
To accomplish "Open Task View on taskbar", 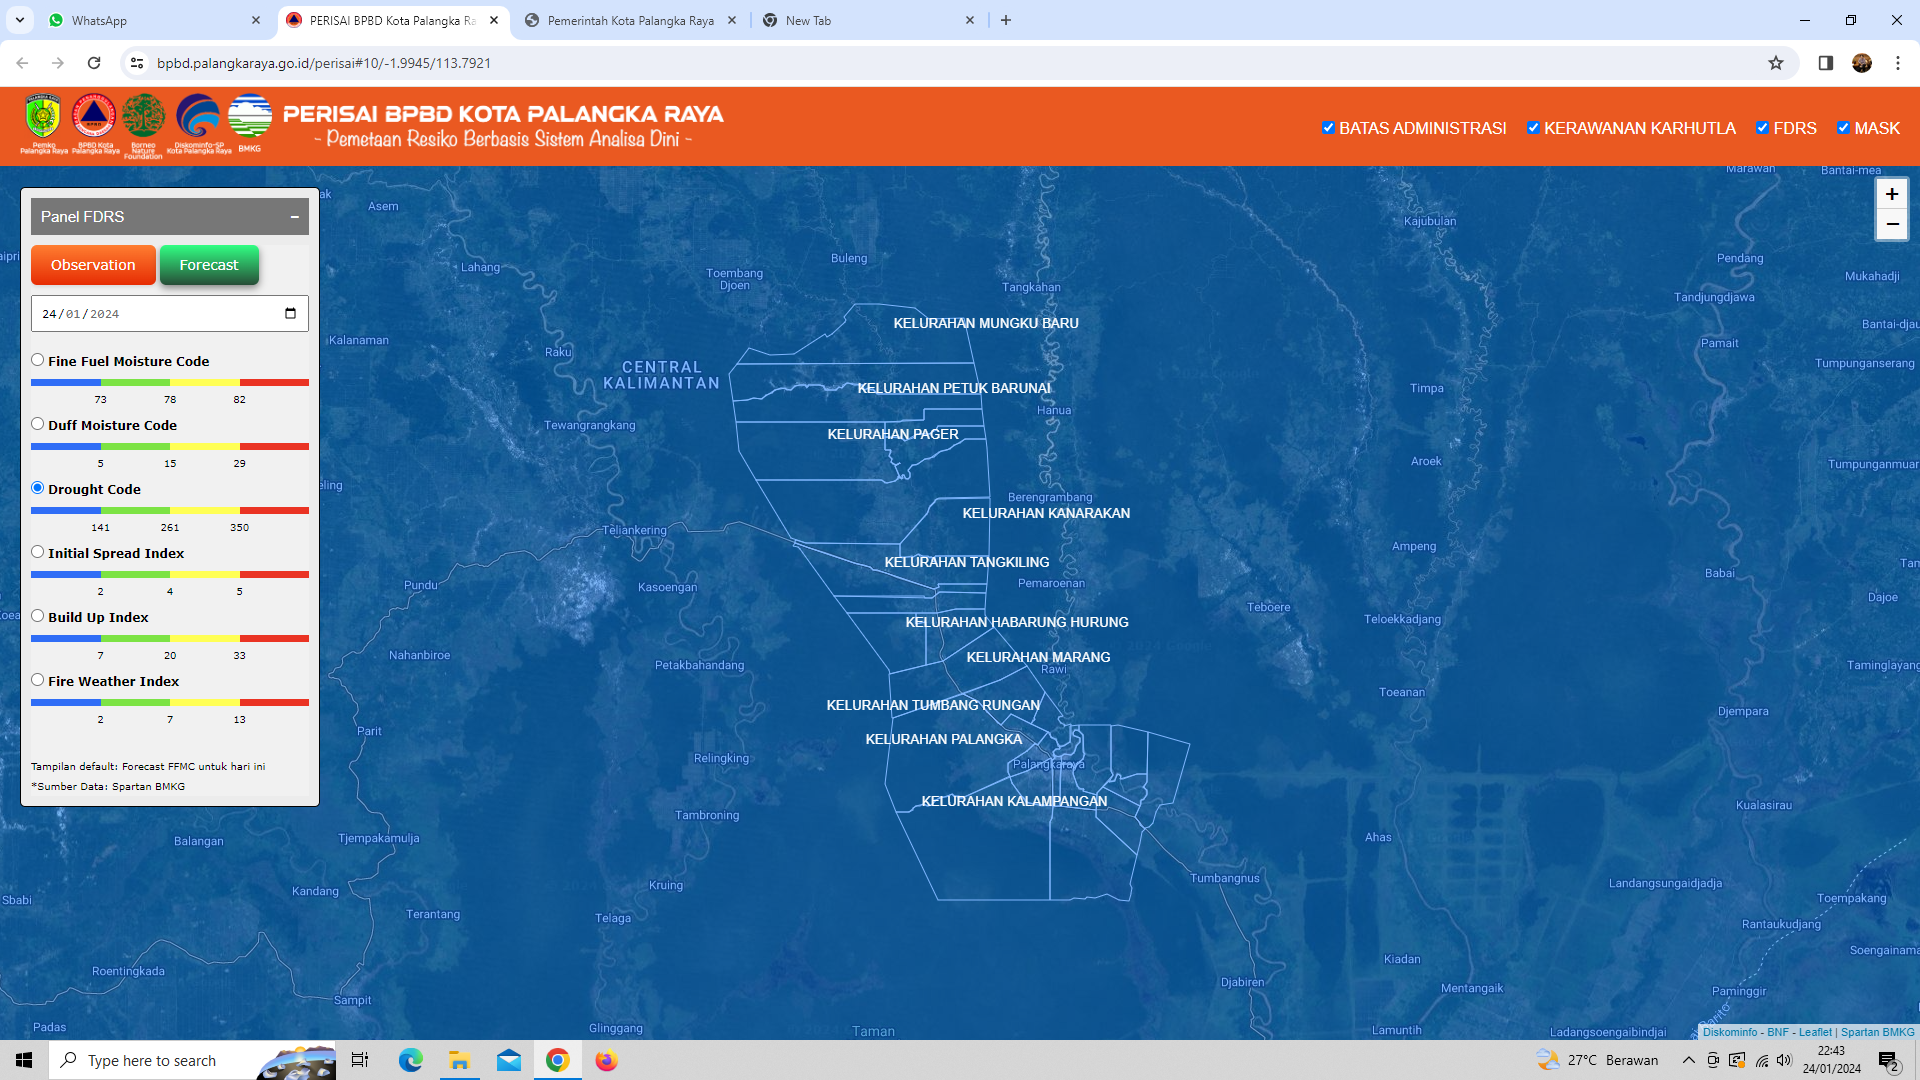I will click(x=360, y=1060).
